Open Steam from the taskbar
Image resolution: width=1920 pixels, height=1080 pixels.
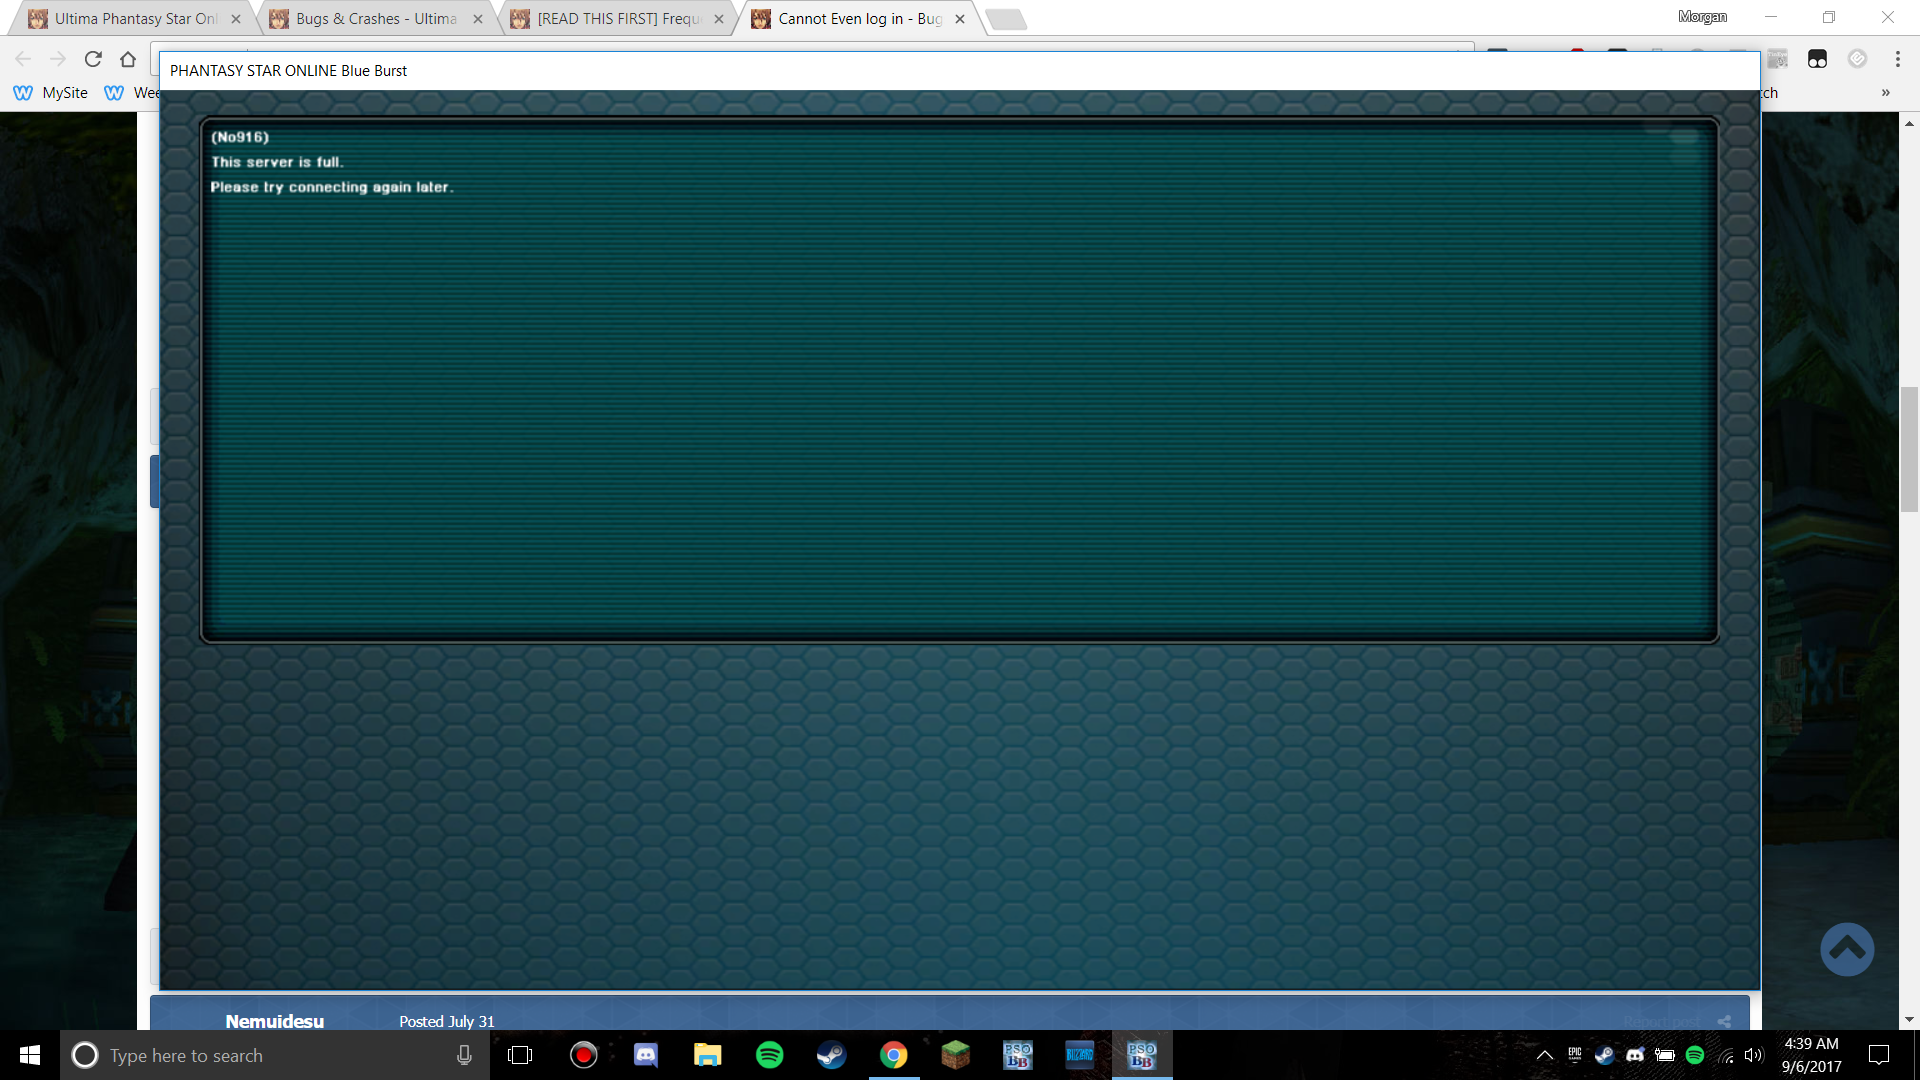point(832,1055)
